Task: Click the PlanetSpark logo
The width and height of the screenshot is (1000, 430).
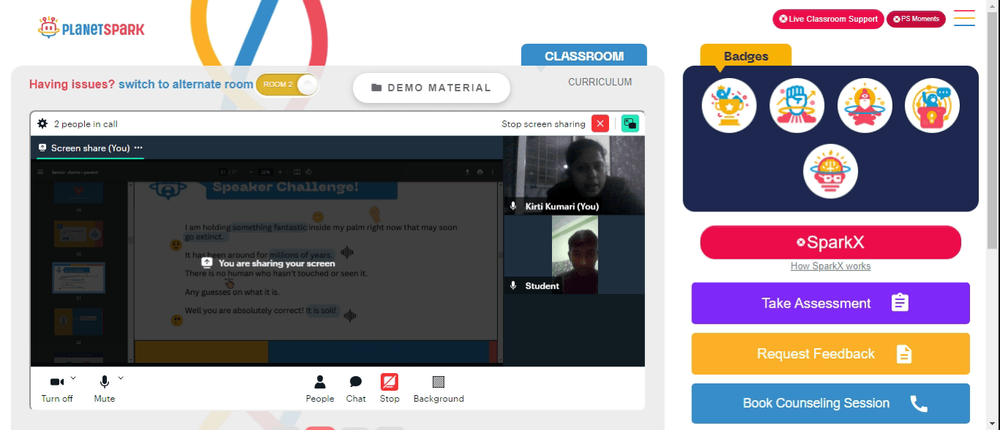Action: click(91, 27)
